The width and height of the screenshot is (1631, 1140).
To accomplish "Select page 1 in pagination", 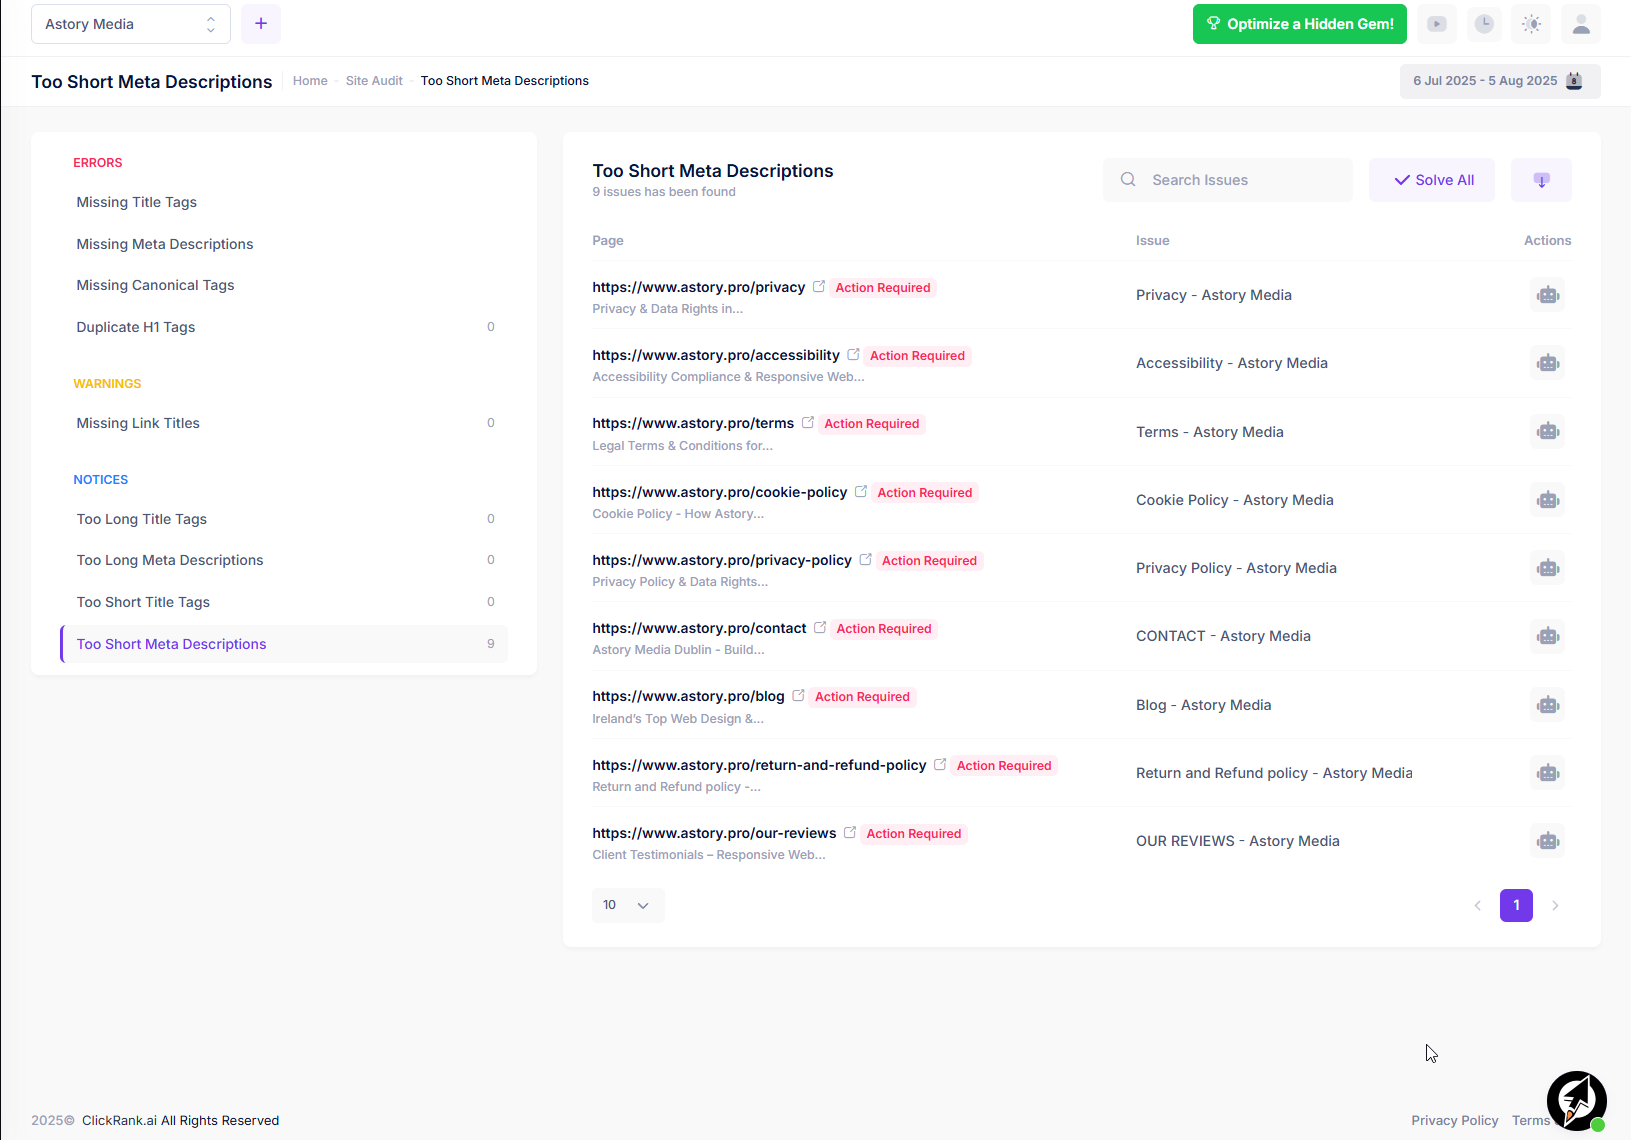I will (x=1516, y=905).
